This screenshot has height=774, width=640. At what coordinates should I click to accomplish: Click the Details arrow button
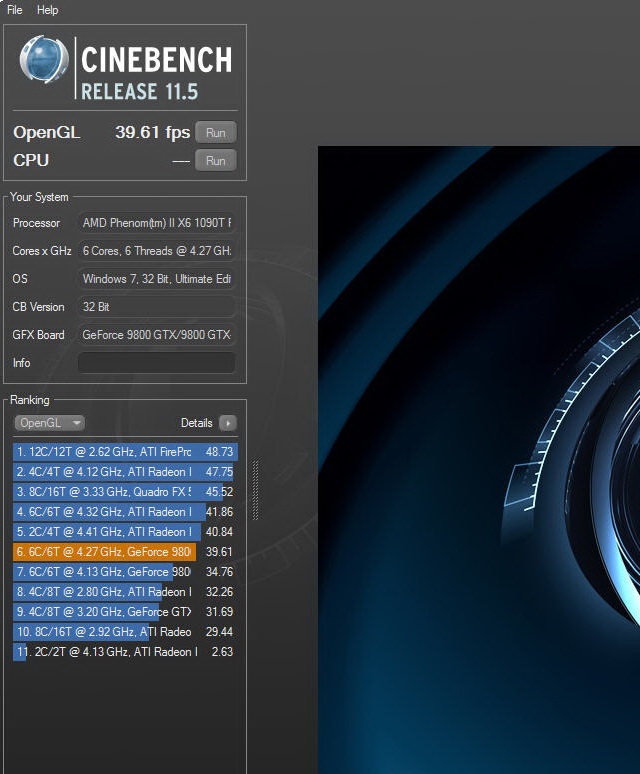[x=227, y=423]
